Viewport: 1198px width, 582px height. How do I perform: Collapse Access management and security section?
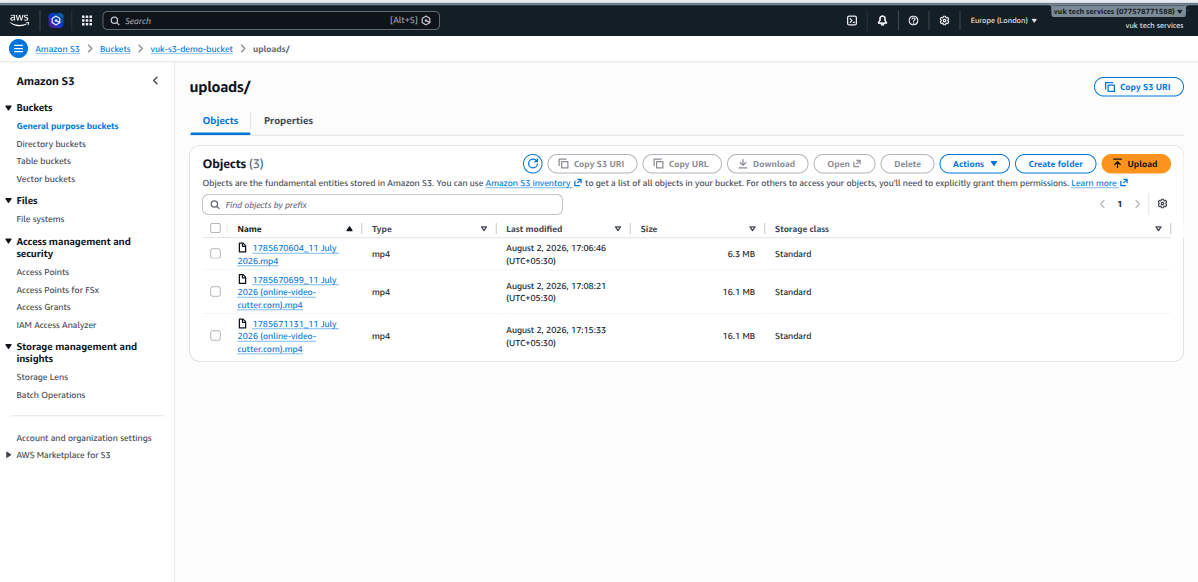(8, 242)
